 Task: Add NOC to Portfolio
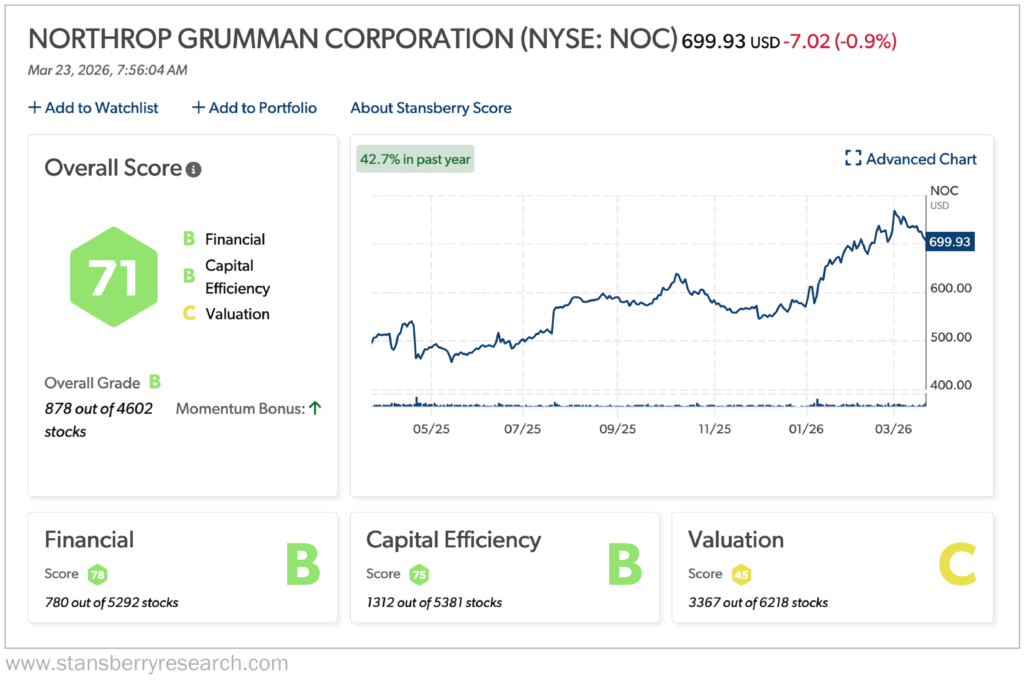[254, 108]
